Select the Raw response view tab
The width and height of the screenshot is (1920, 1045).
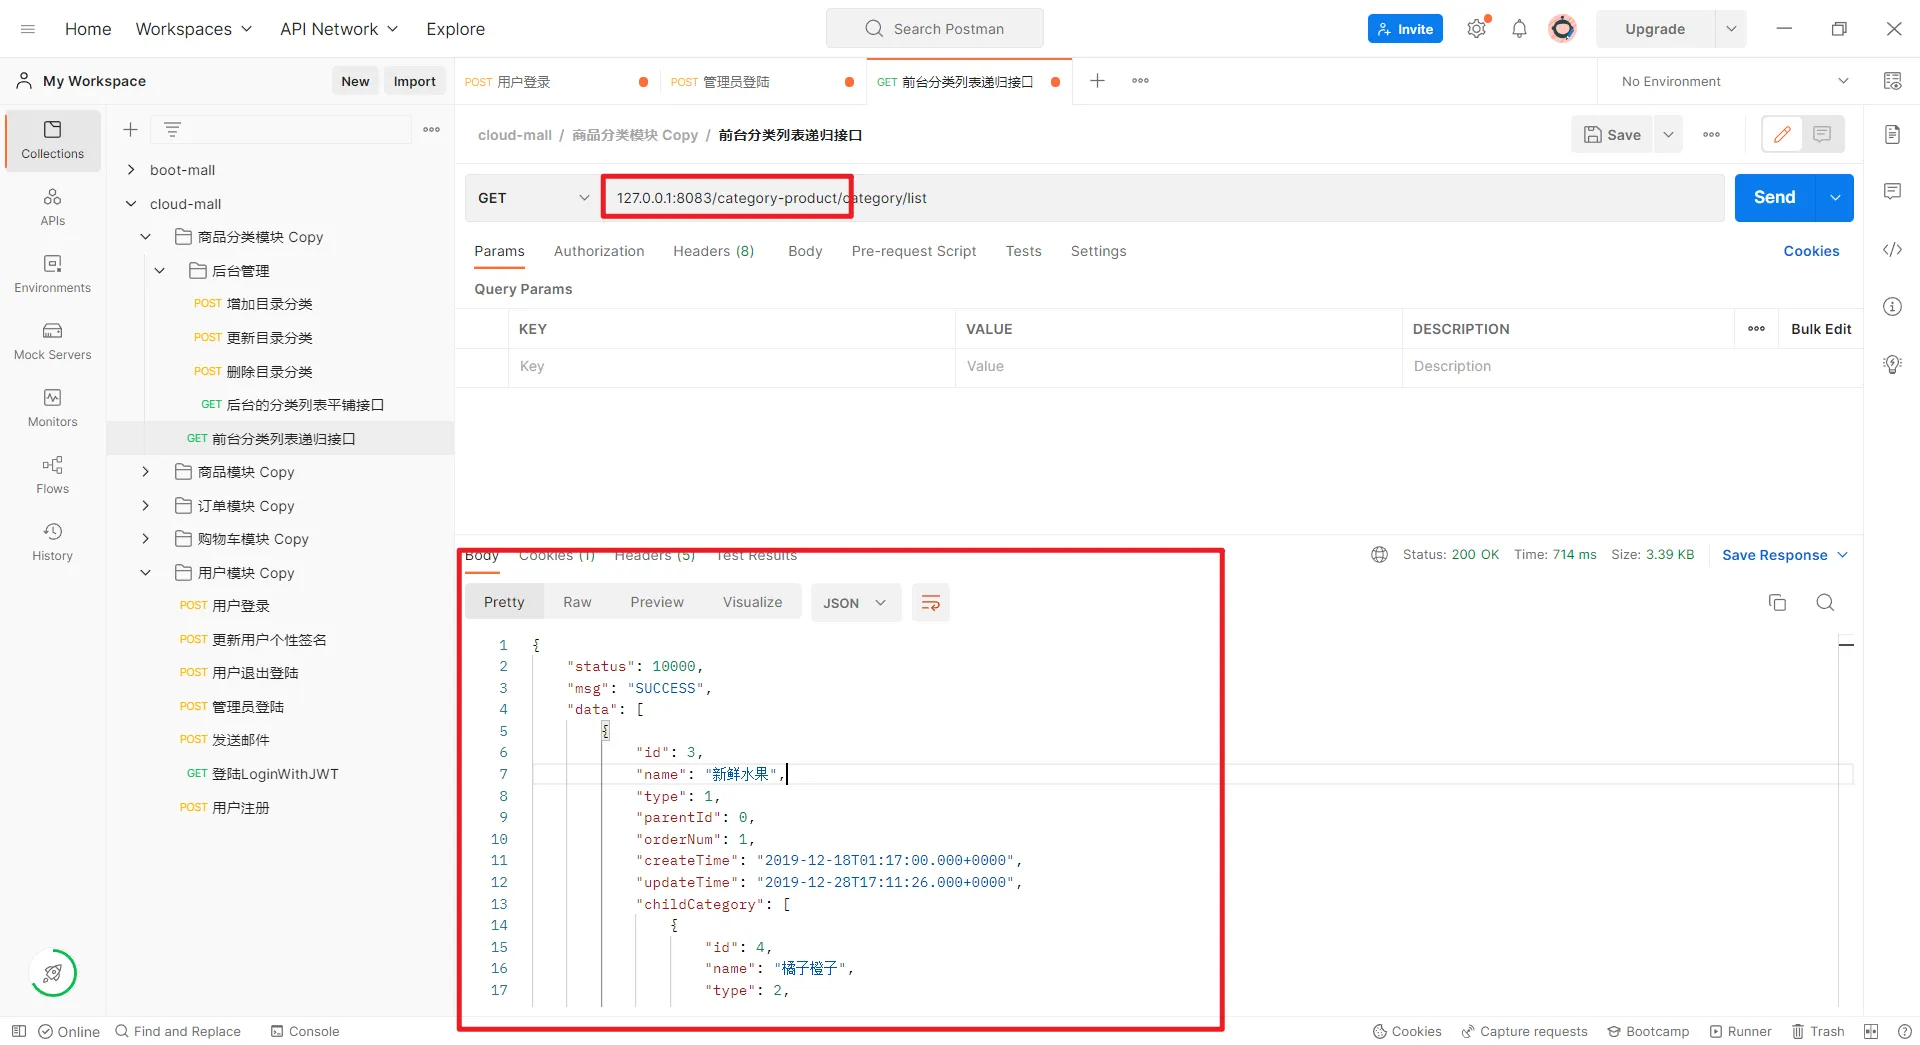[x=577, y=602]
